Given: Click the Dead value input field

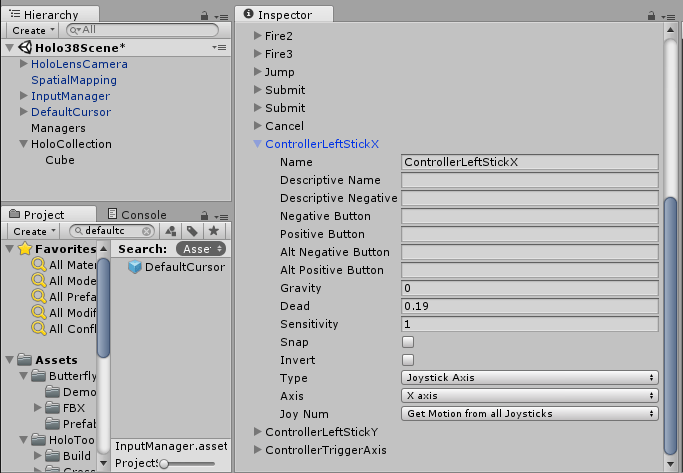Looking at the screenshot, I should click(x=529, y=306).
